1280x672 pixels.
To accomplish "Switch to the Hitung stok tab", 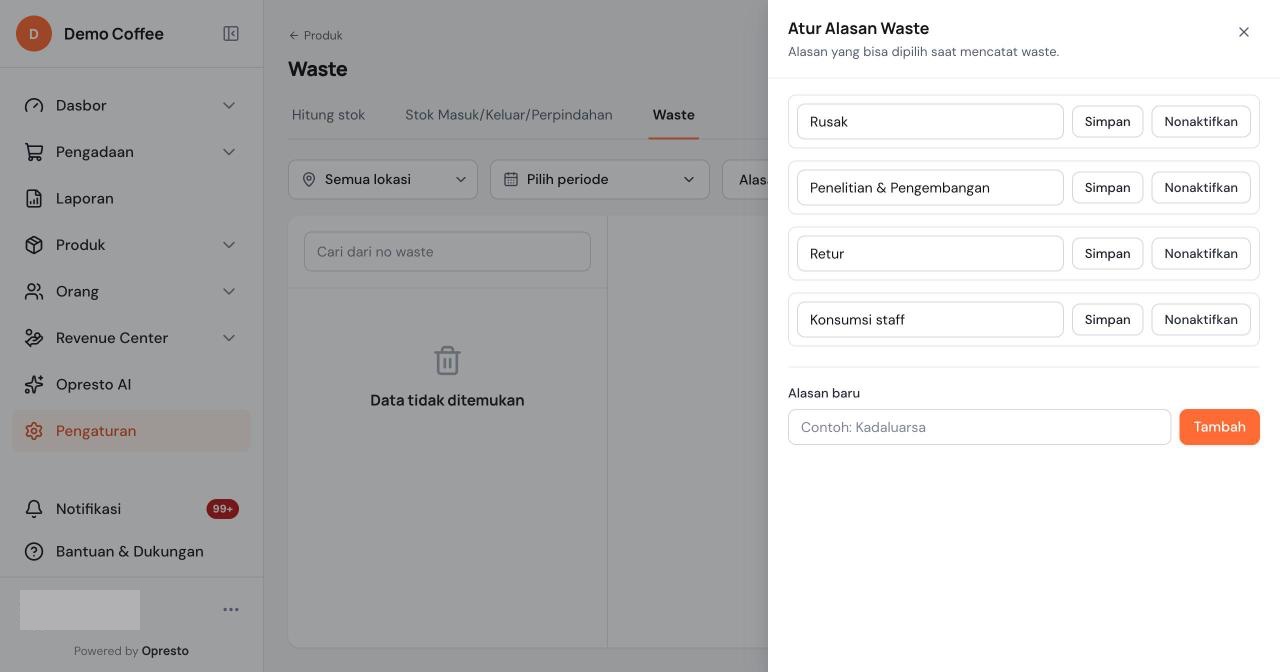I will pos(328,115).
